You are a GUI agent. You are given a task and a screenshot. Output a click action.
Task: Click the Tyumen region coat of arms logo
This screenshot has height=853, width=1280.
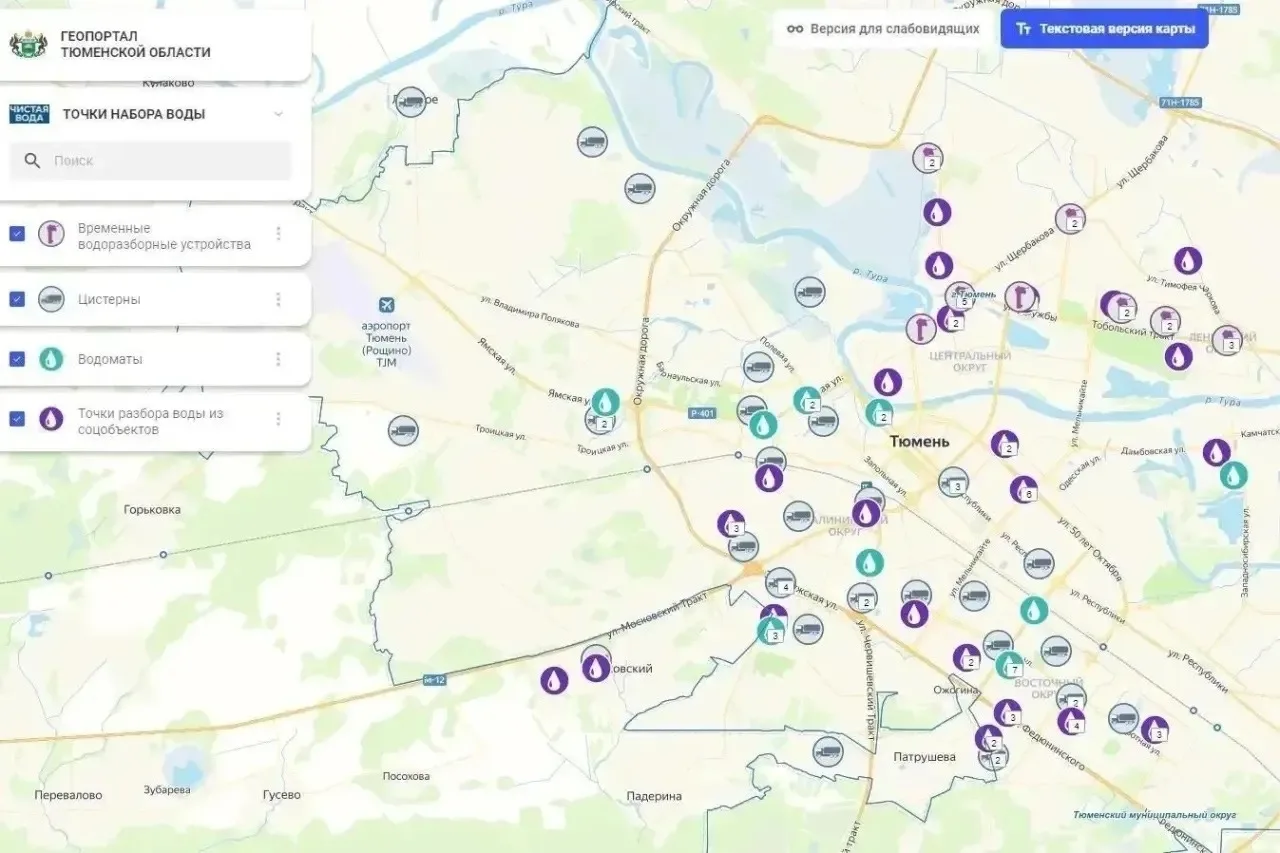(28, 44)
